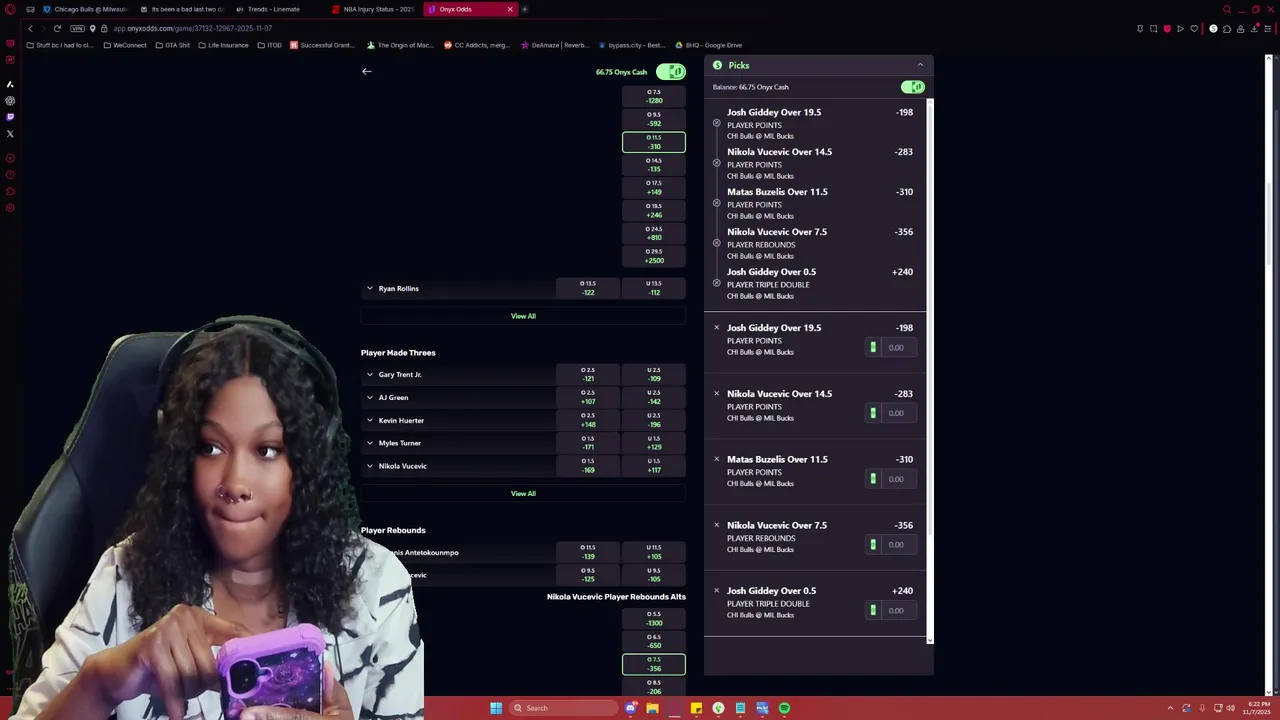
Task: Expand Kevin Huerter row chevron
Action: click(x=369, y=420)
